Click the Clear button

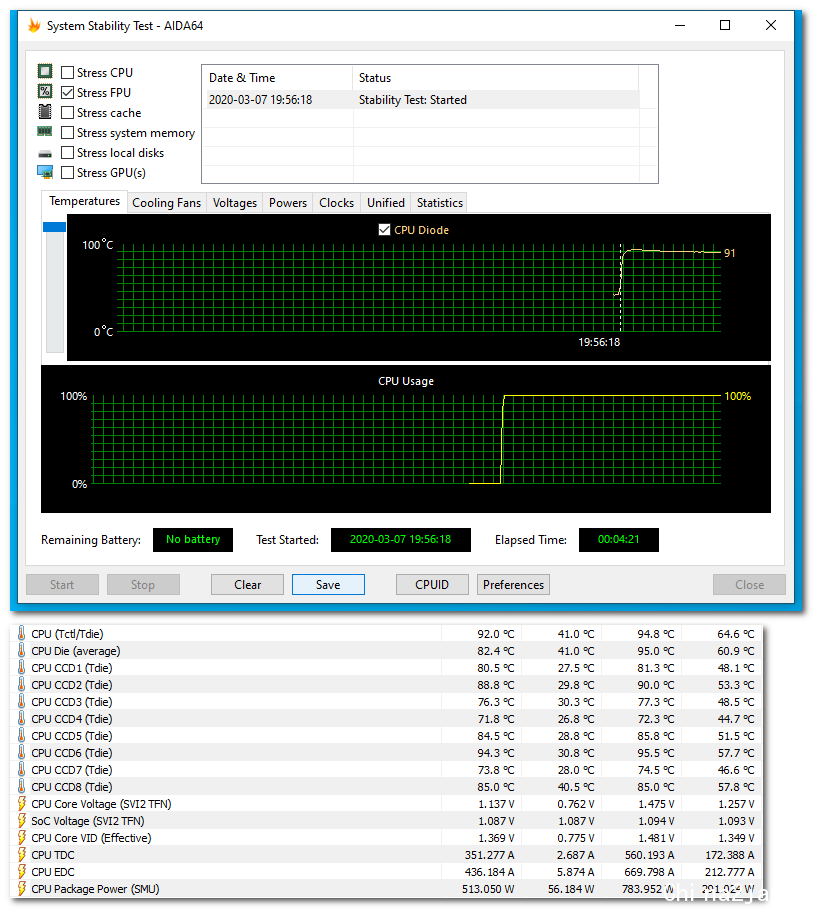point(248,584)
